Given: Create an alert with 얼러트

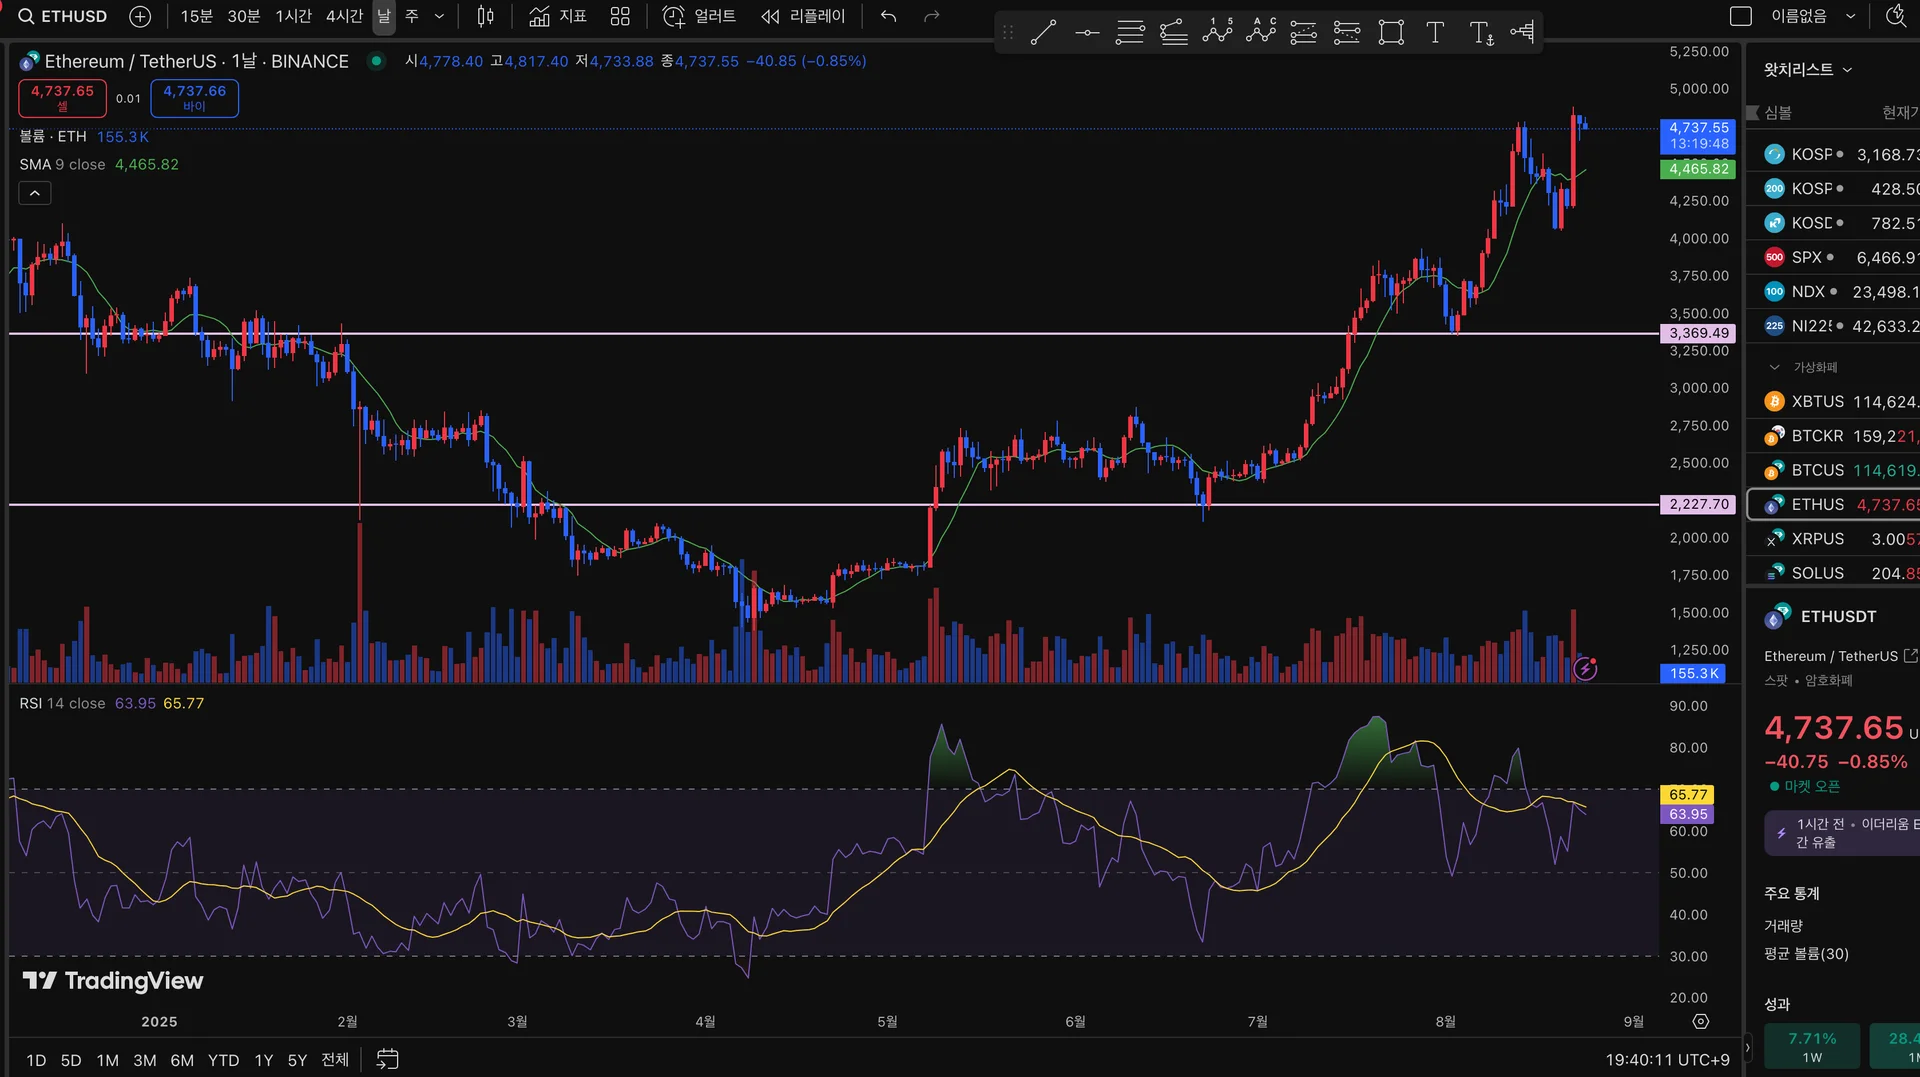Looking at the screenshot, I should point(699,16).
